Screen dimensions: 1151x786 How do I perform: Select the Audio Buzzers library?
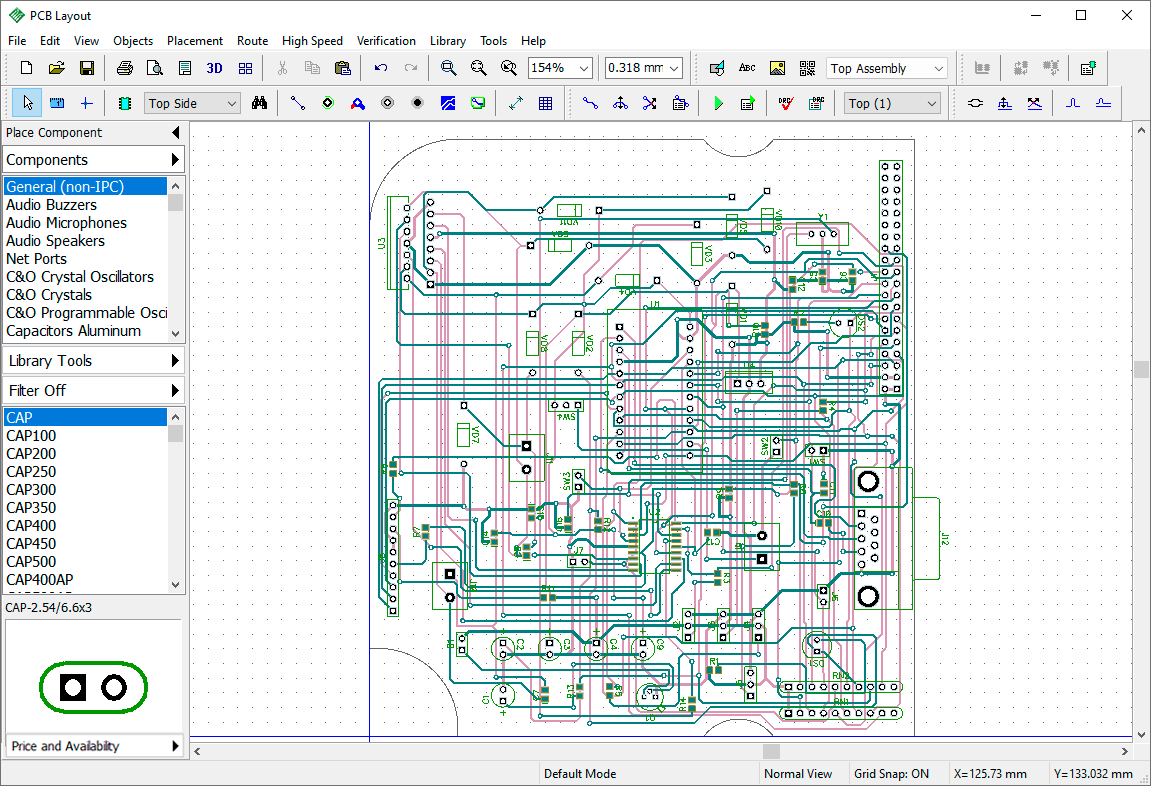click(85, 205)
